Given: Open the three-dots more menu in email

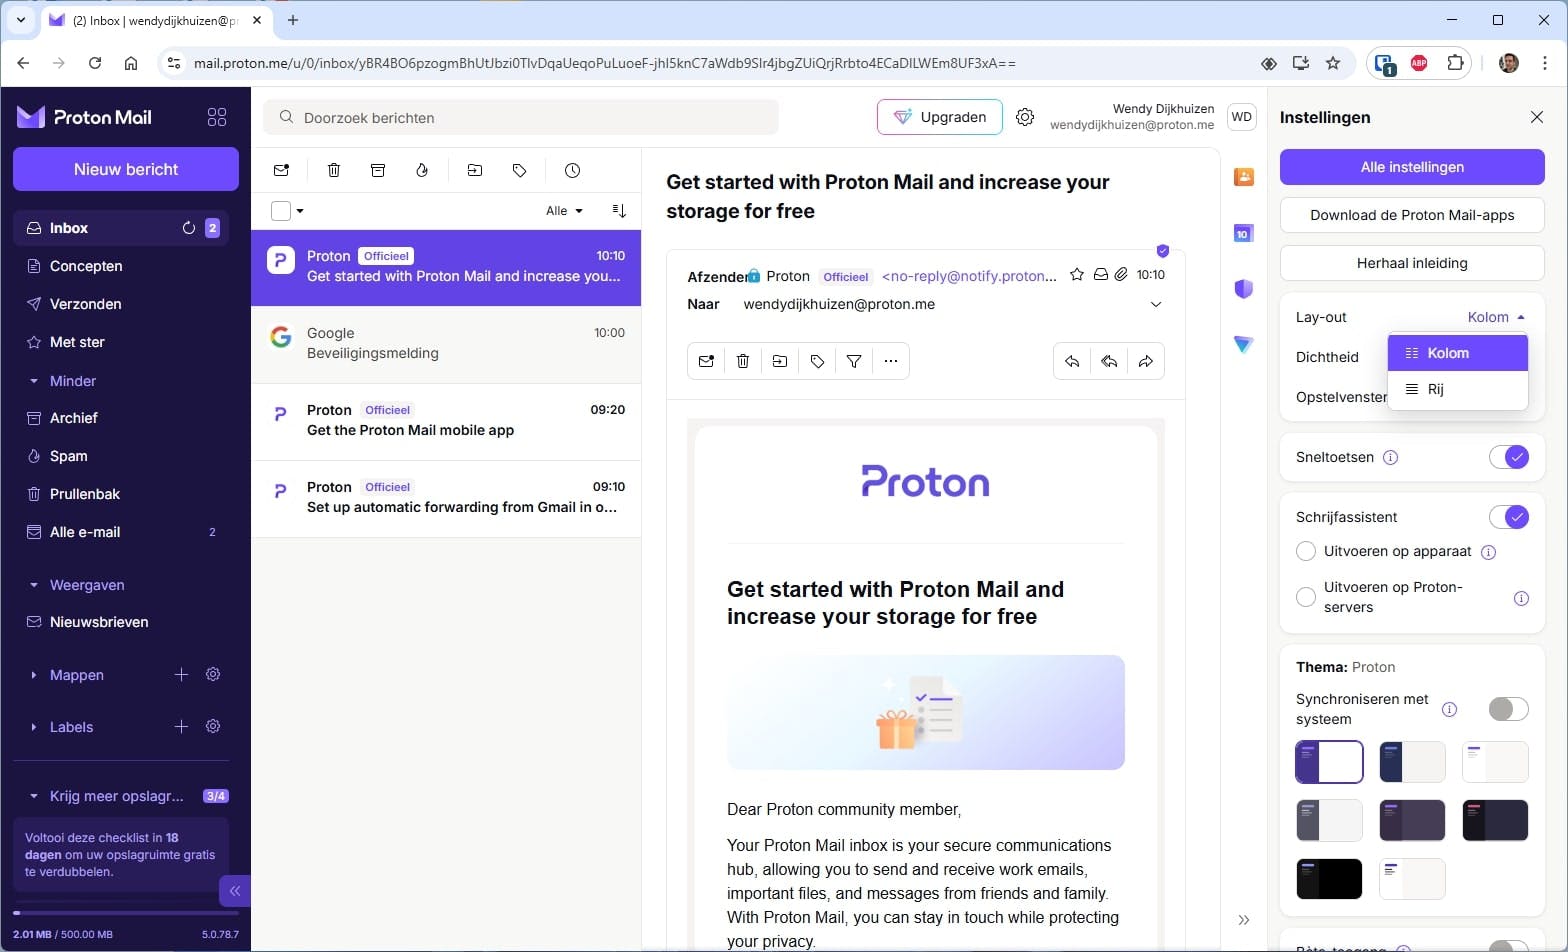Looking at the screenshot, I should [891, 361].
